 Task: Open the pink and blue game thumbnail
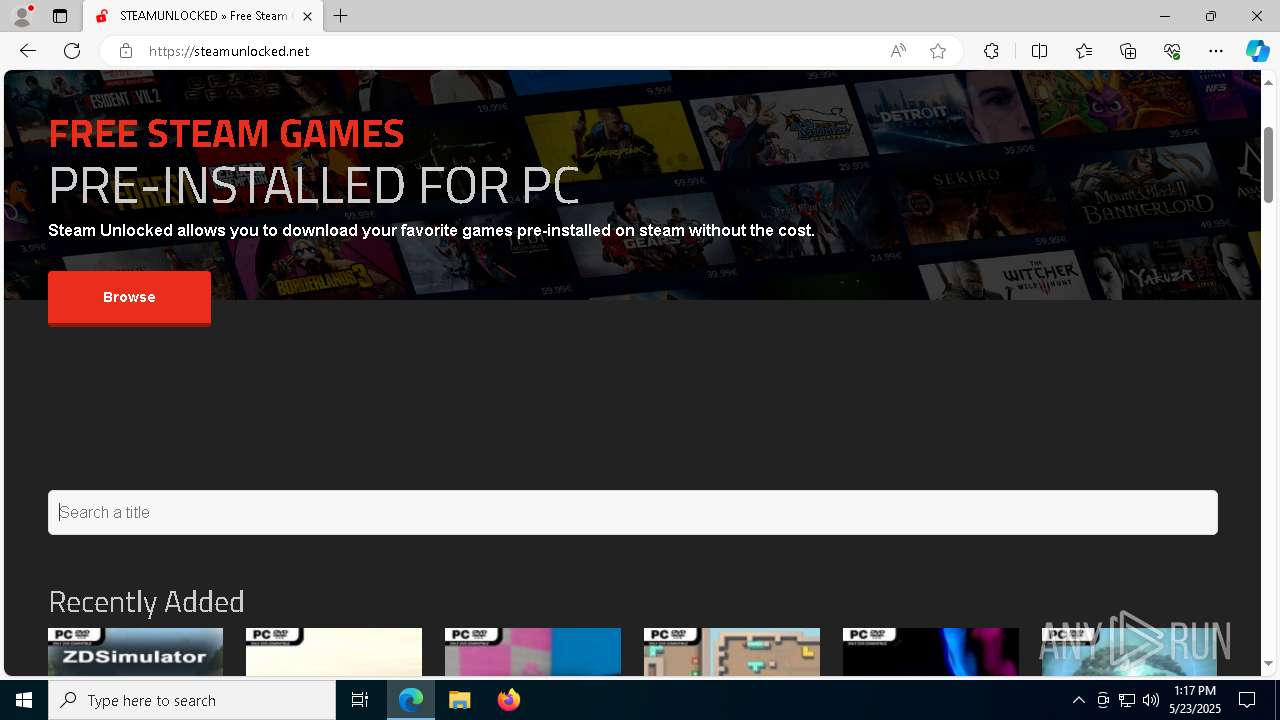tap(533, 652)
